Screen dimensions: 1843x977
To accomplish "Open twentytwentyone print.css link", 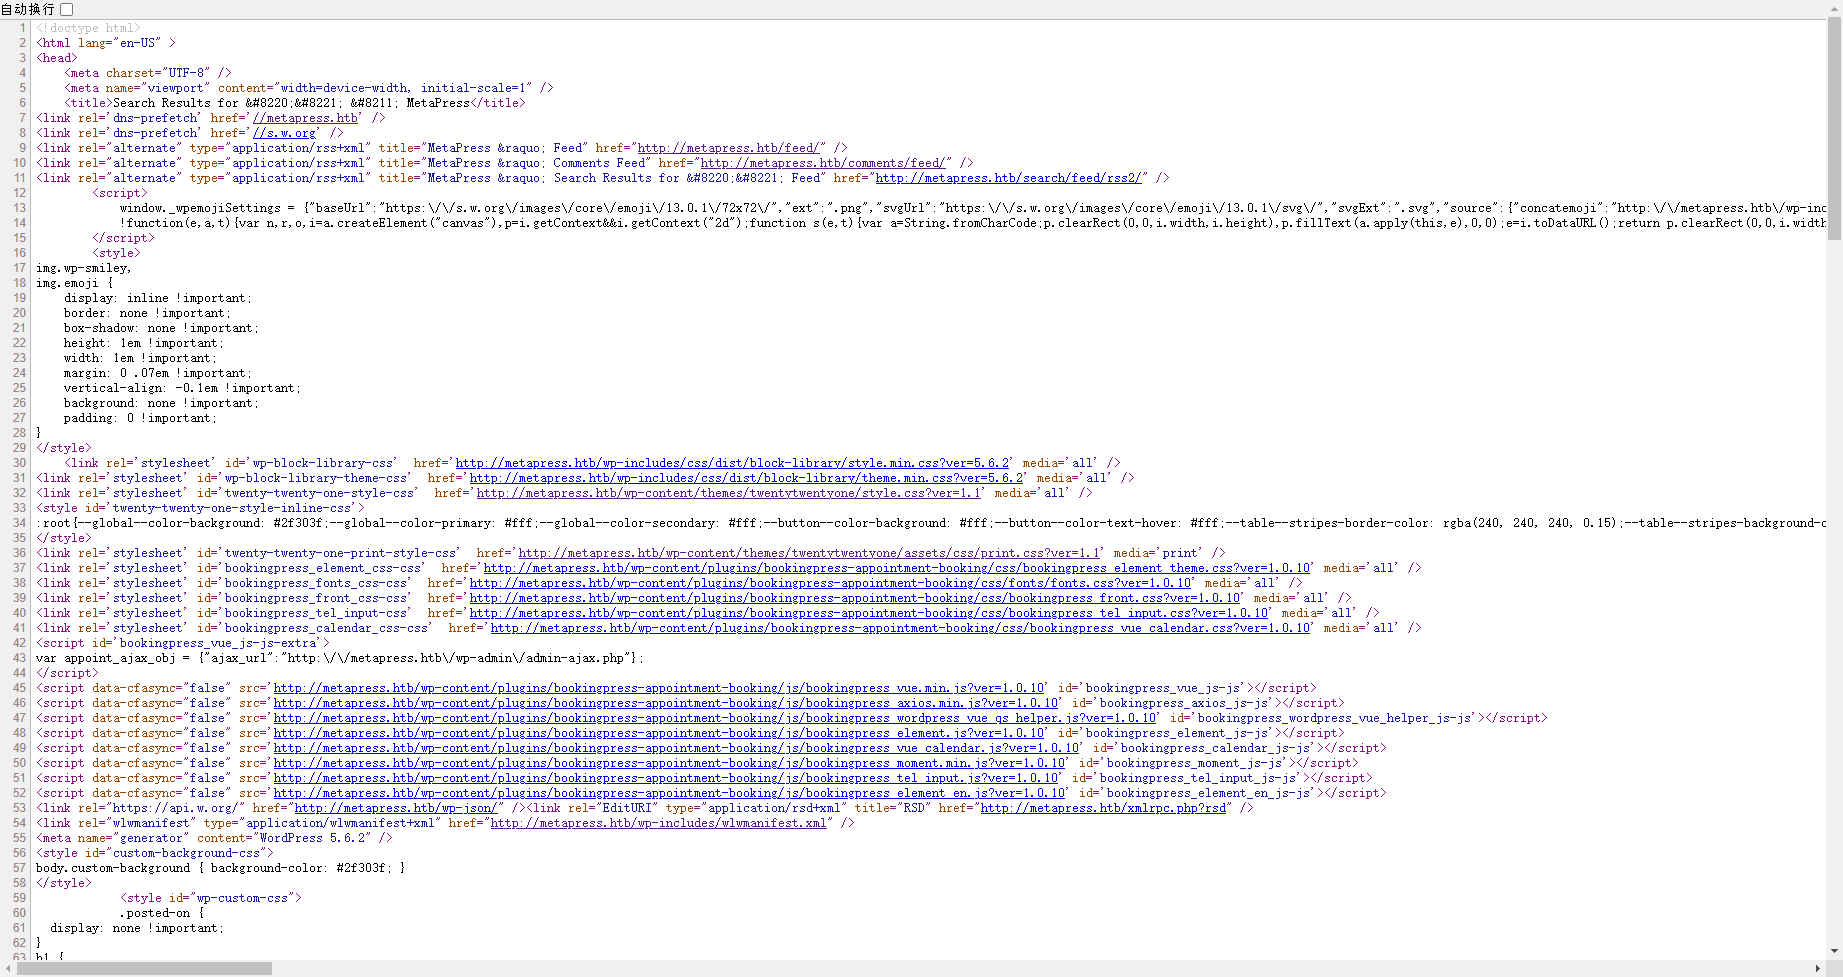I will [x=810, y=553].
